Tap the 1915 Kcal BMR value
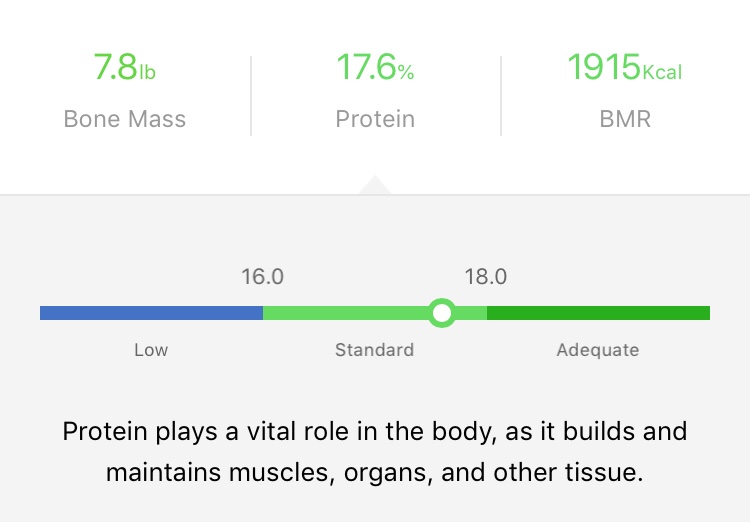 coord(604,67)
